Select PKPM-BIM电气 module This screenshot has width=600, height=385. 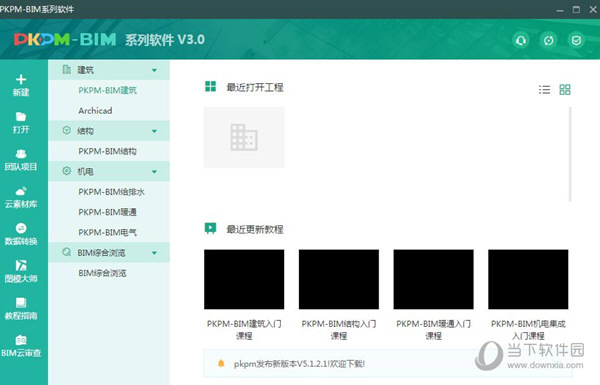(108, 232)
